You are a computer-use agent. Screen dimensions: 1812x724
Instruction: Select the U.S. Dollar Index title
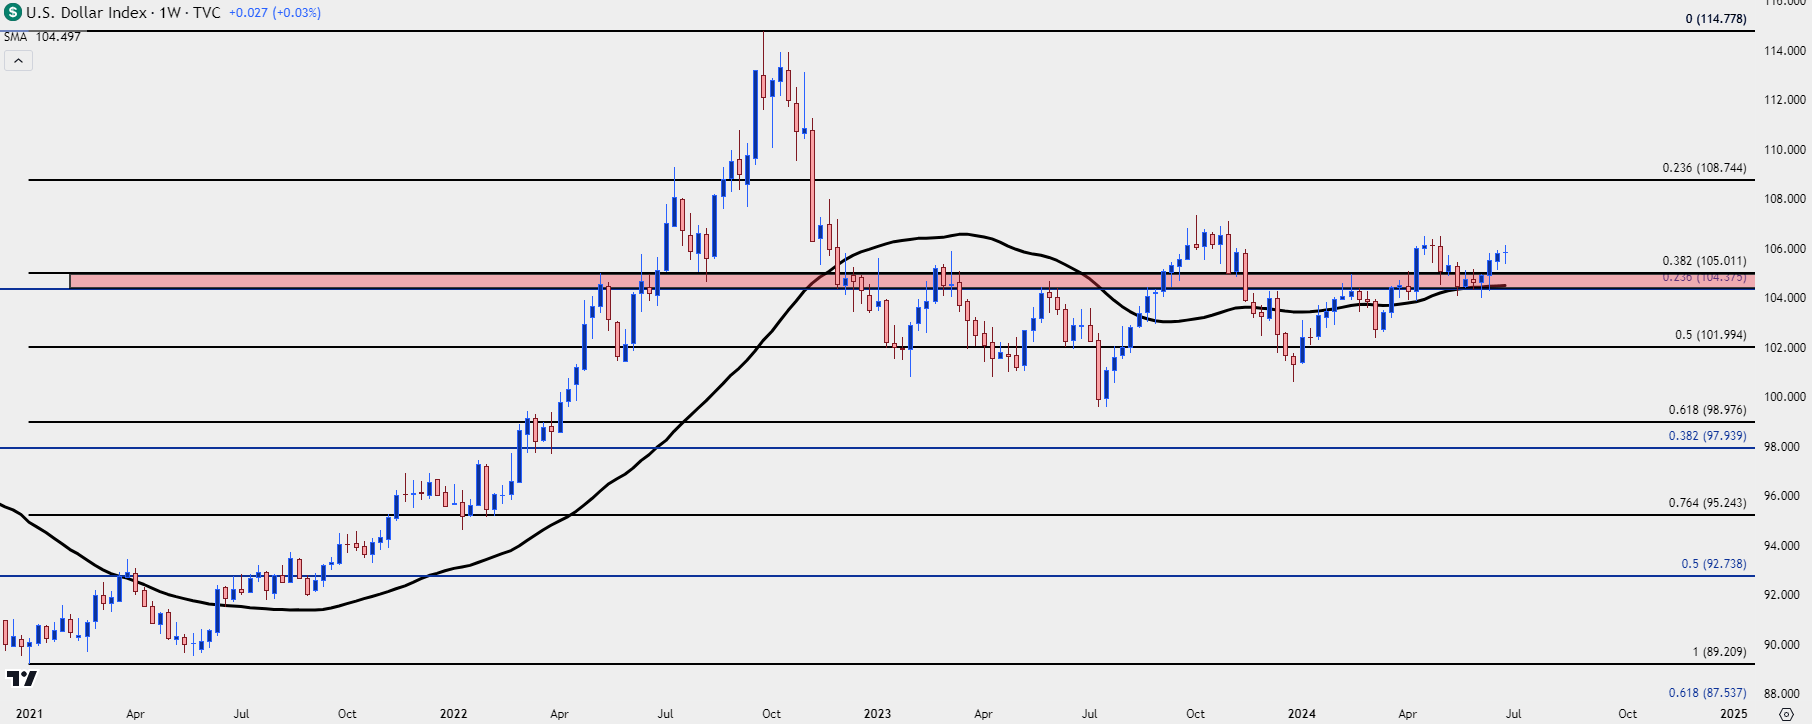pyautogui.click(x=87, y=13)
